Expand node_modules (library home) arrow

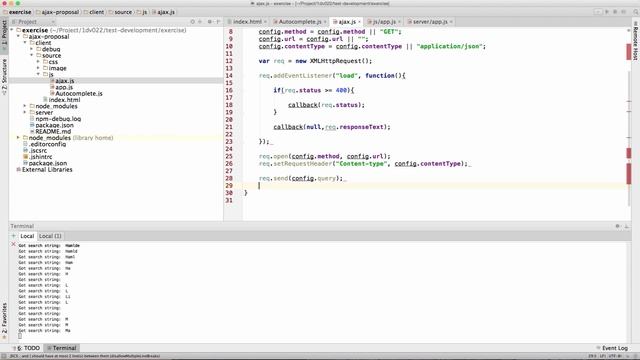(18, 138)
